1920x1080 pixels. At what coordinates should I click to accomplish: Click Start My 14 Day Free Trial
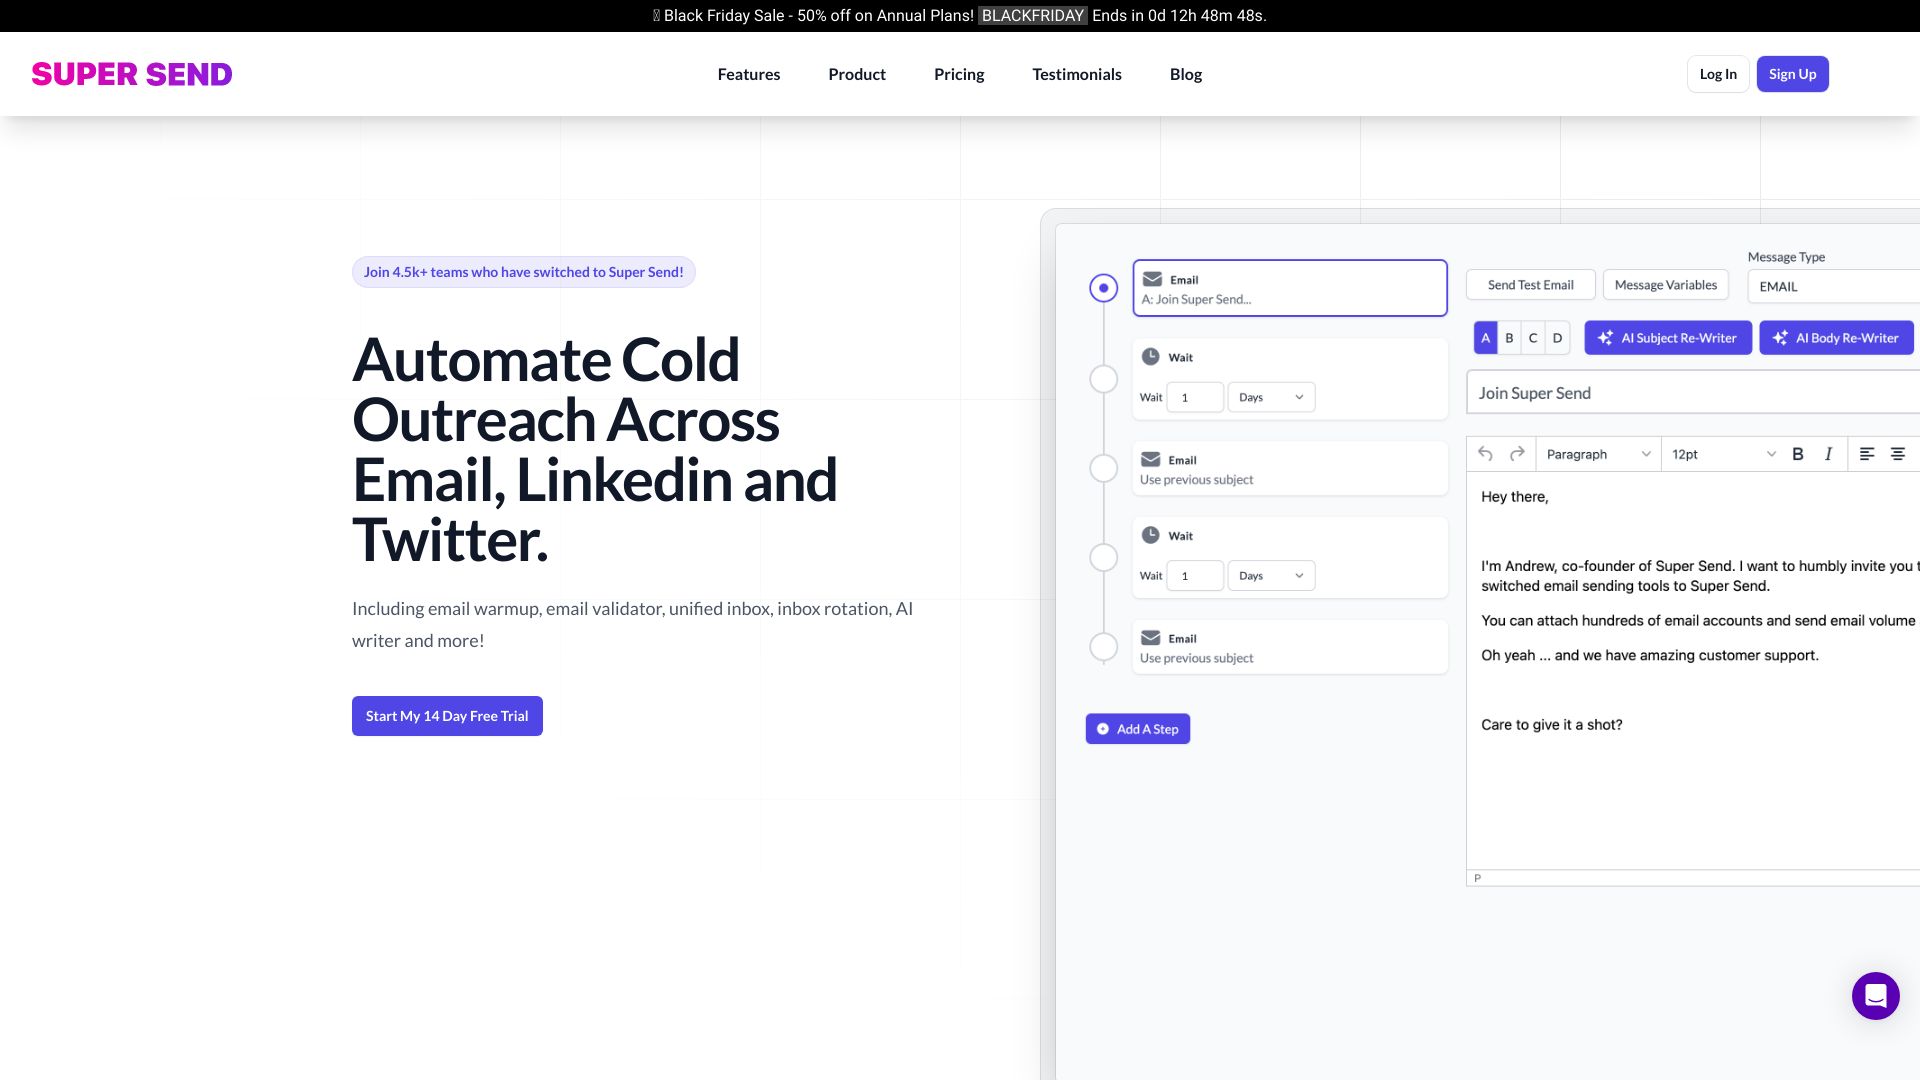click(447, 715)
